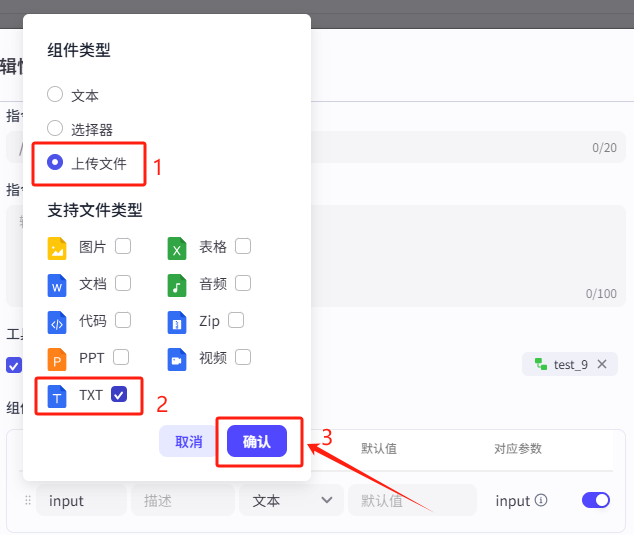Click the image file type icon
This screenshot has width=634, height=535.
coord(58,247)
